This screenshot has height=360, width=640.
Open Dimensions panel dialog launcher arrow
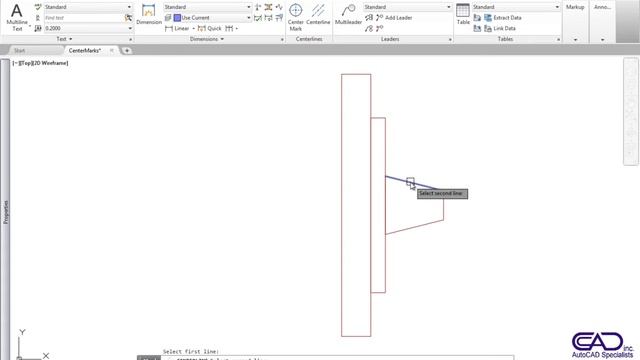(x=282, y=40)
